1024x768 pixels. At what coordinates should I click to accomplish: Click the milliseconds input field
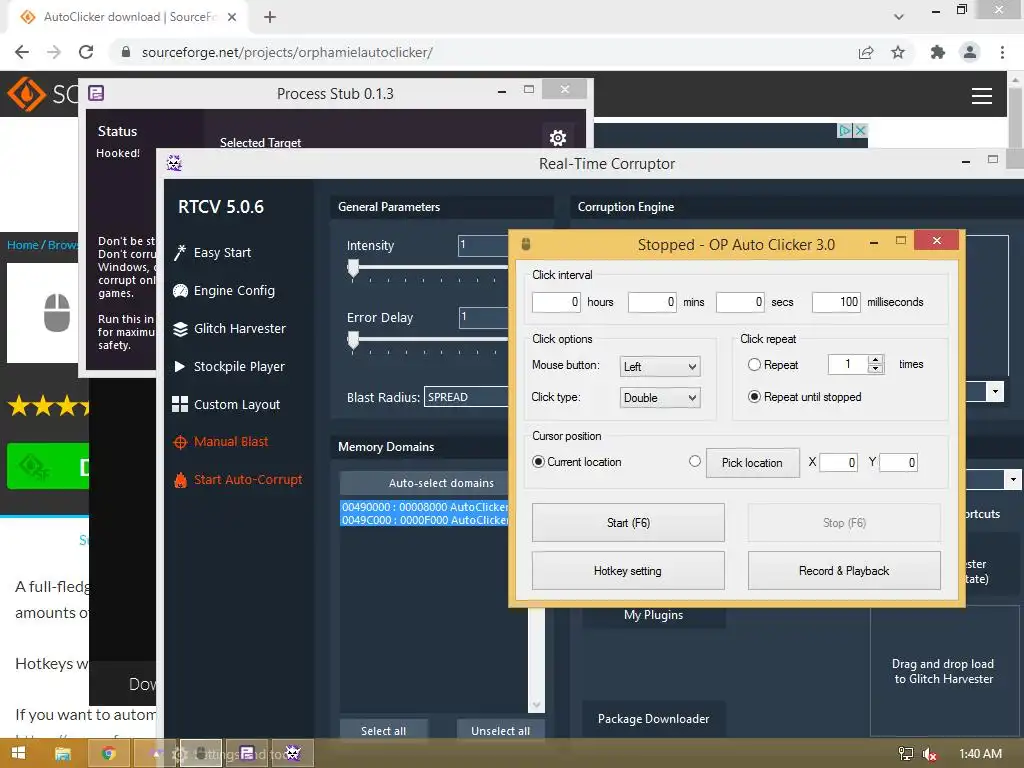836,302
